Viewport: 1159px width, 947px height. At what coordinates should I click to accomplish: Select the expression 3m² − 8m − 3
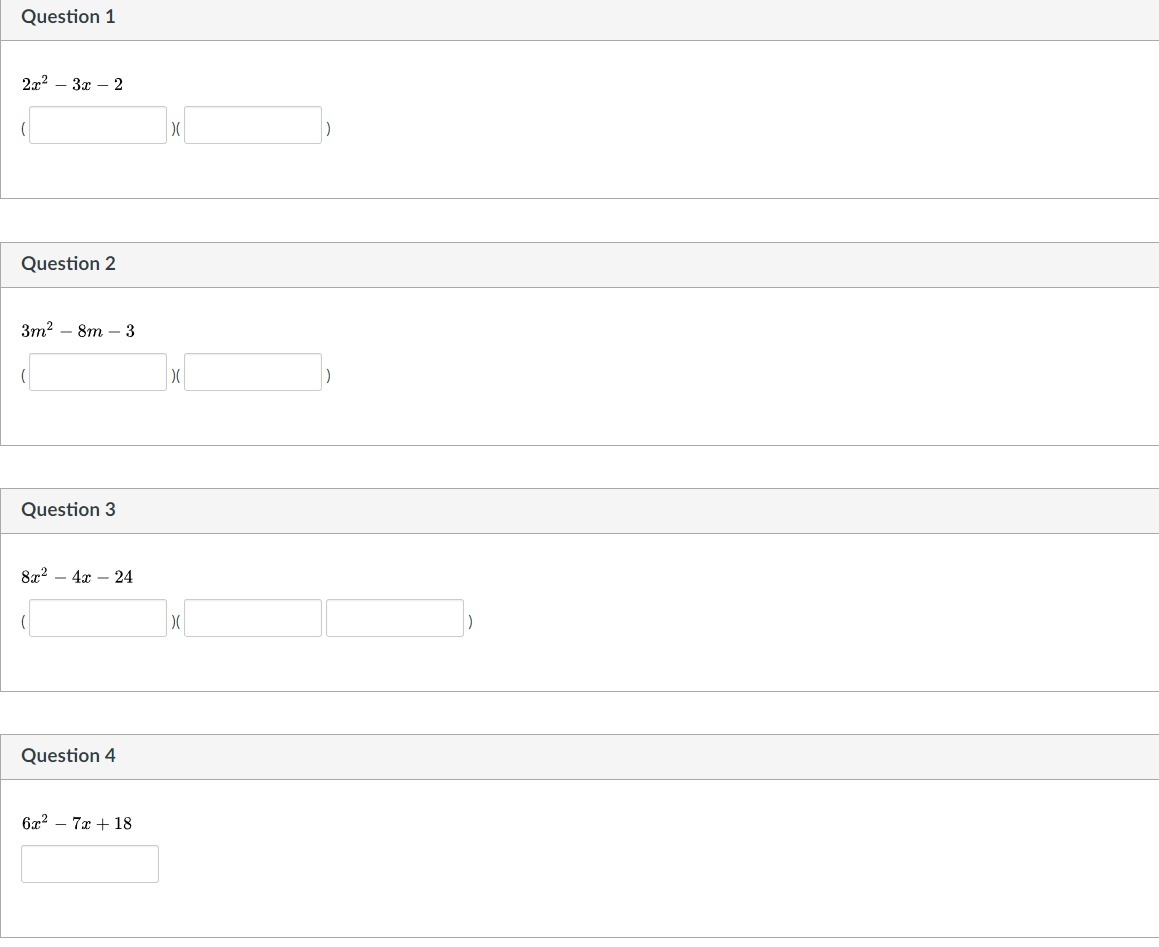[x=78, y=330]
